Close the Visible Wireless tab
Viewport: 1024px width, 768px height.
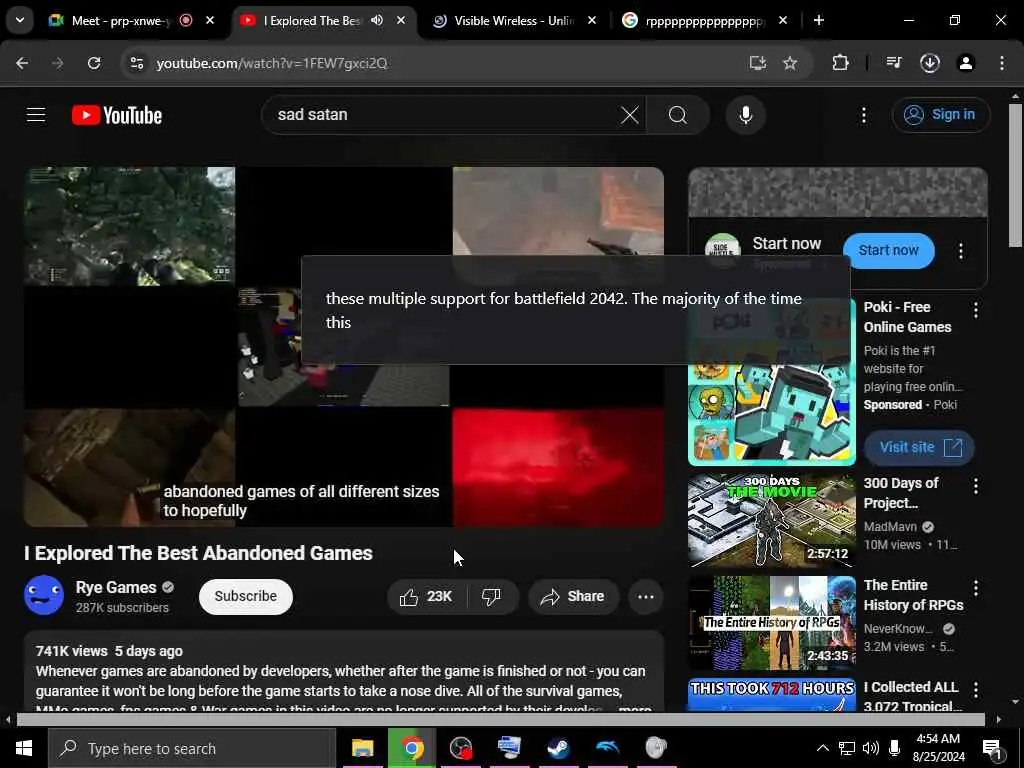pos(592,20)
